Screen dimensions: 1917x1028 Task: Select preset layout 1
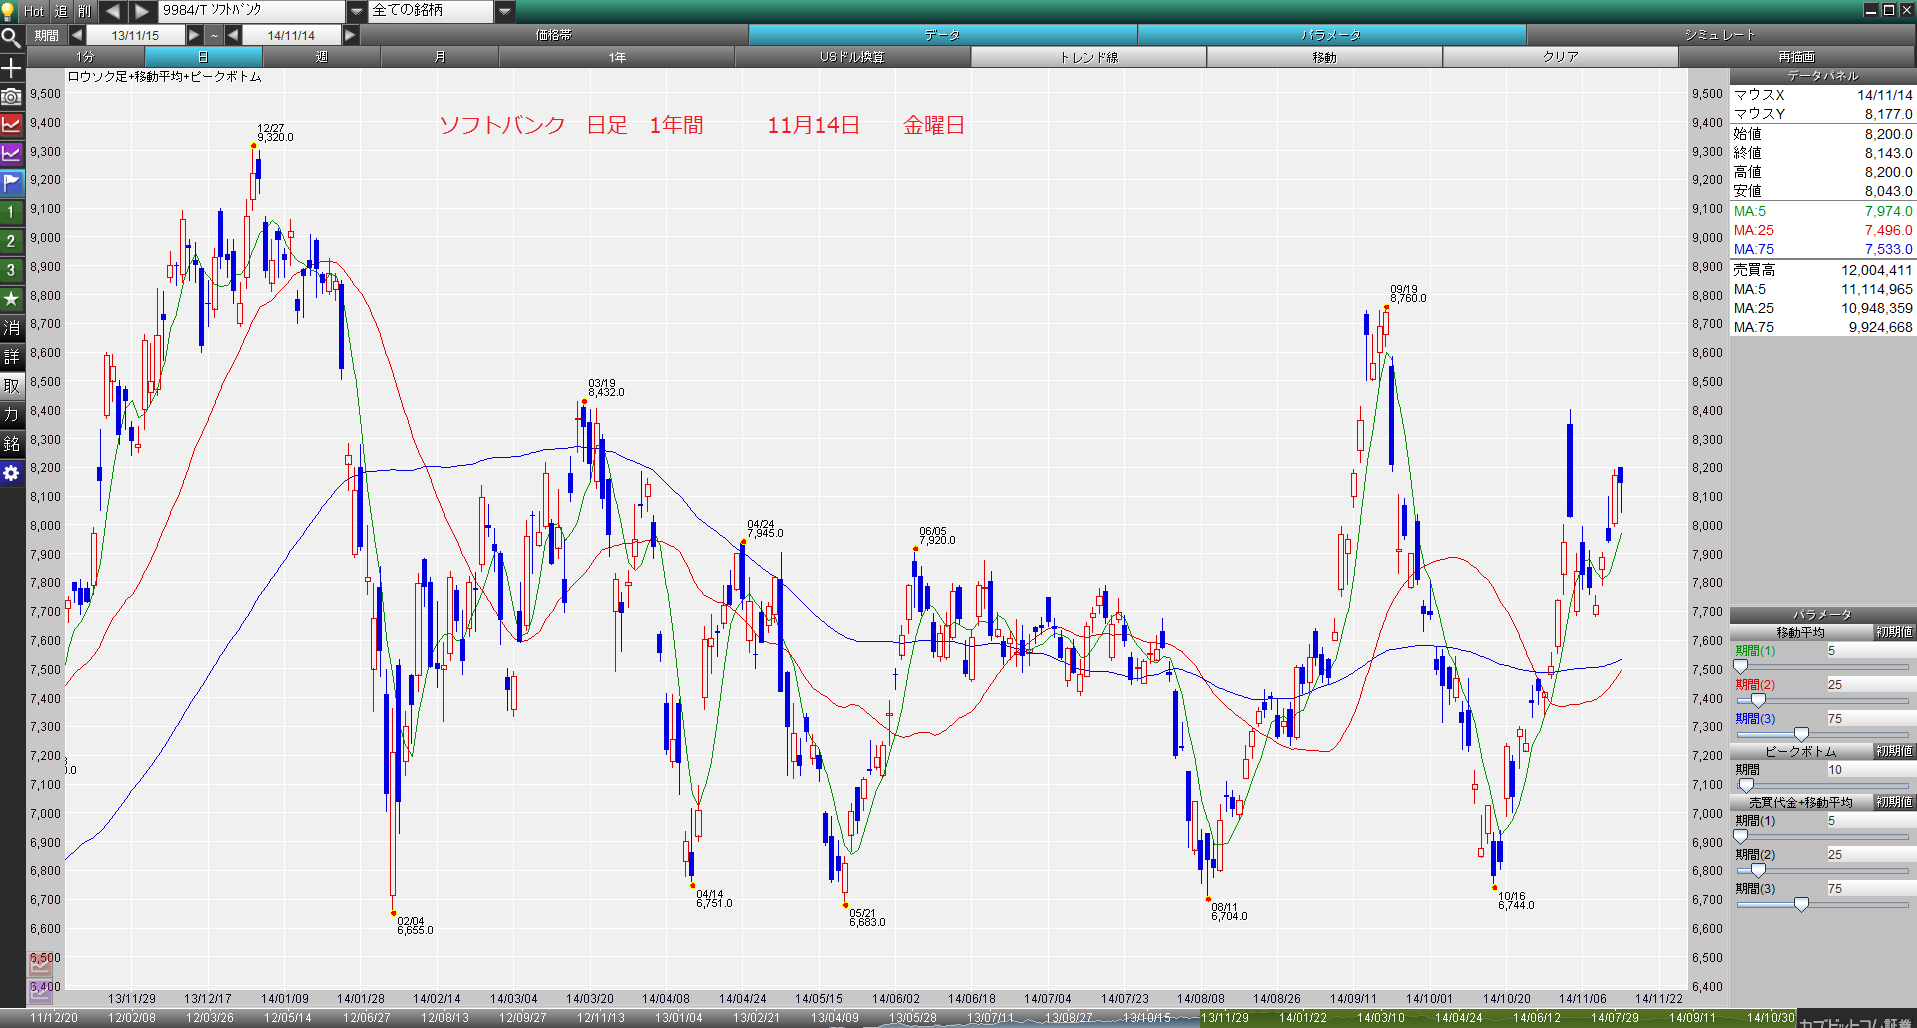click(x=11, y=212)
